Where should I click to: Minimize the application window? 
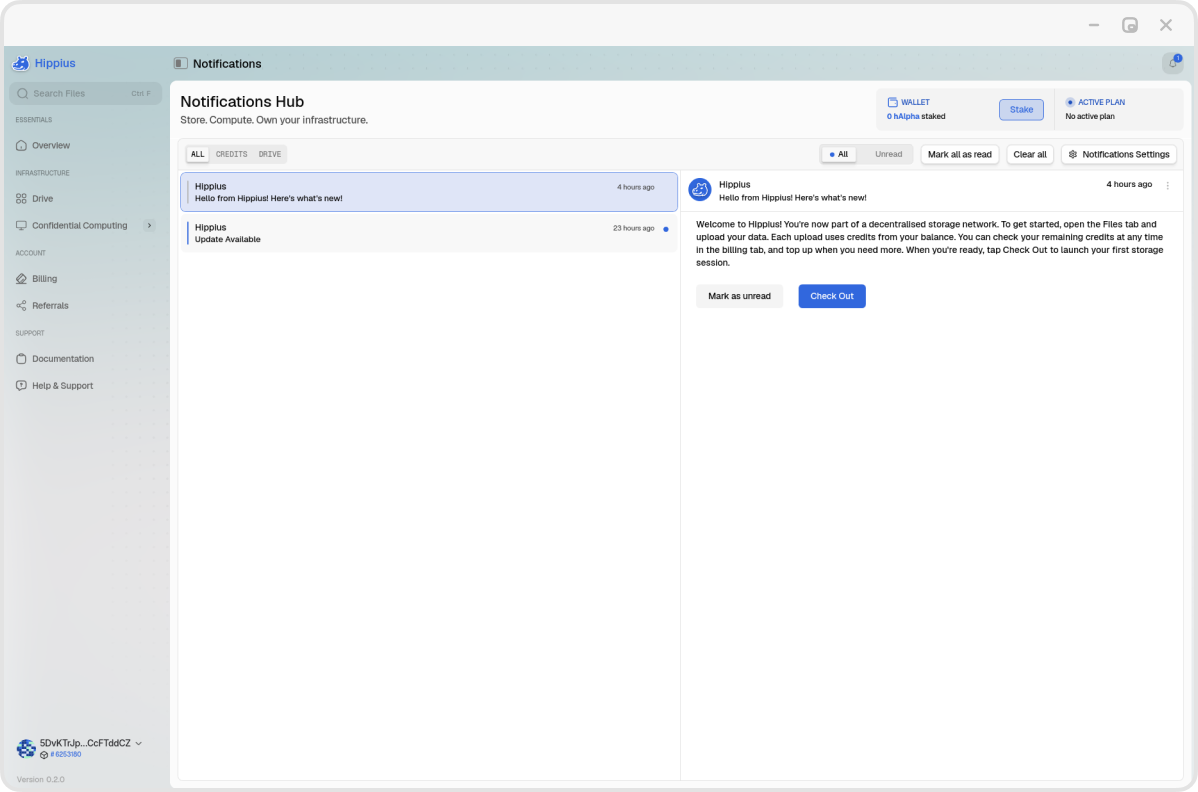(1093, 25)
